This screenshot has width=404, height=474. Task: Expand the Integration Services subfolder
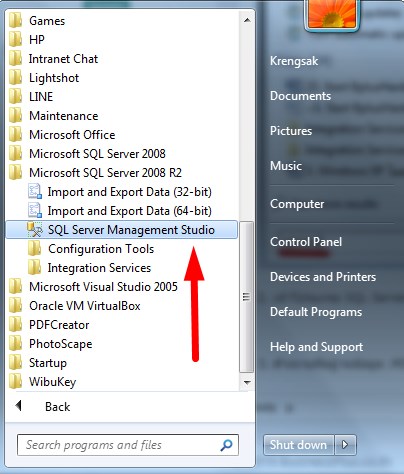(99, 268)
